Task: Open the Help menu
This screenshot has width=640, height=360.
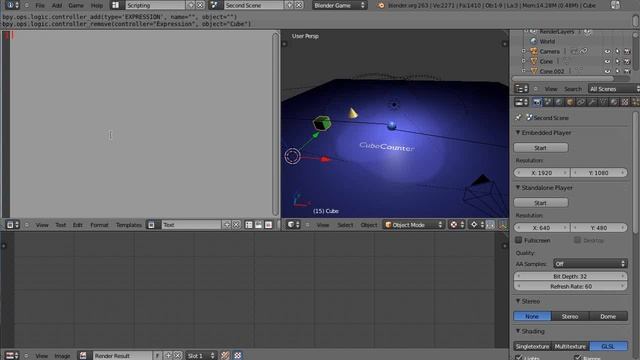Action: click(97, 5)
